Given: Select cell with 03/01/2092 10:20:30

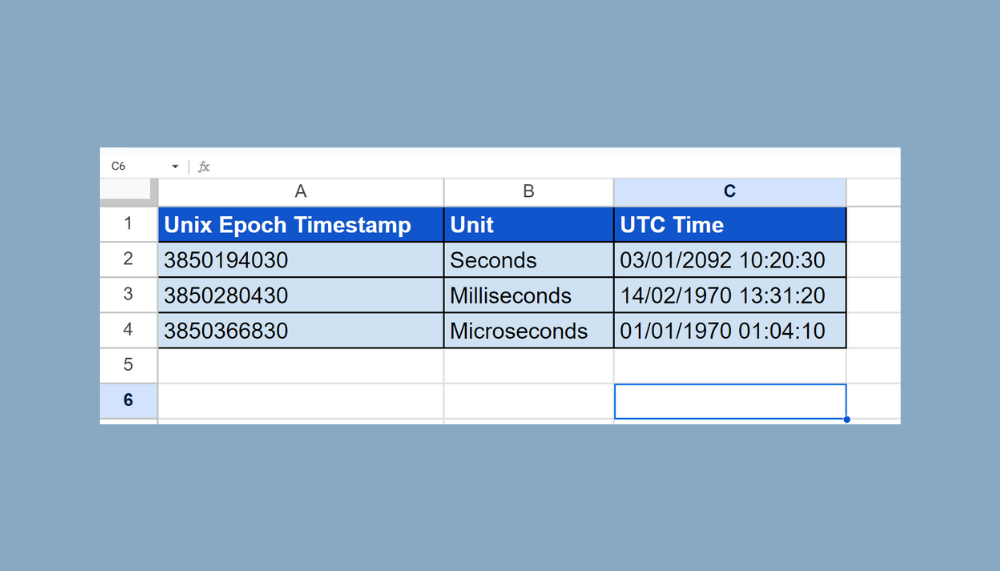Looking at the screenshot, I should (729, 261).
